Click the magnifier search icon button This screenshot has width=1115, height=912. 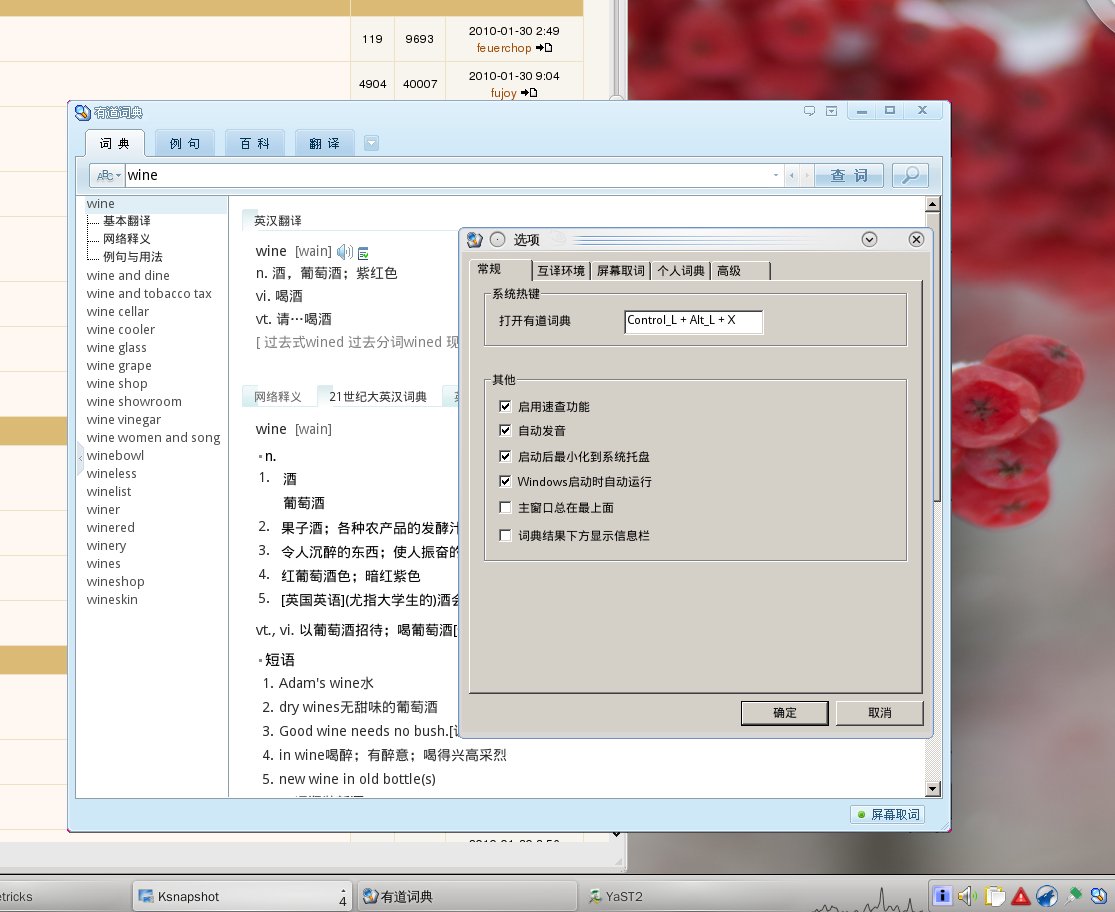910,175
